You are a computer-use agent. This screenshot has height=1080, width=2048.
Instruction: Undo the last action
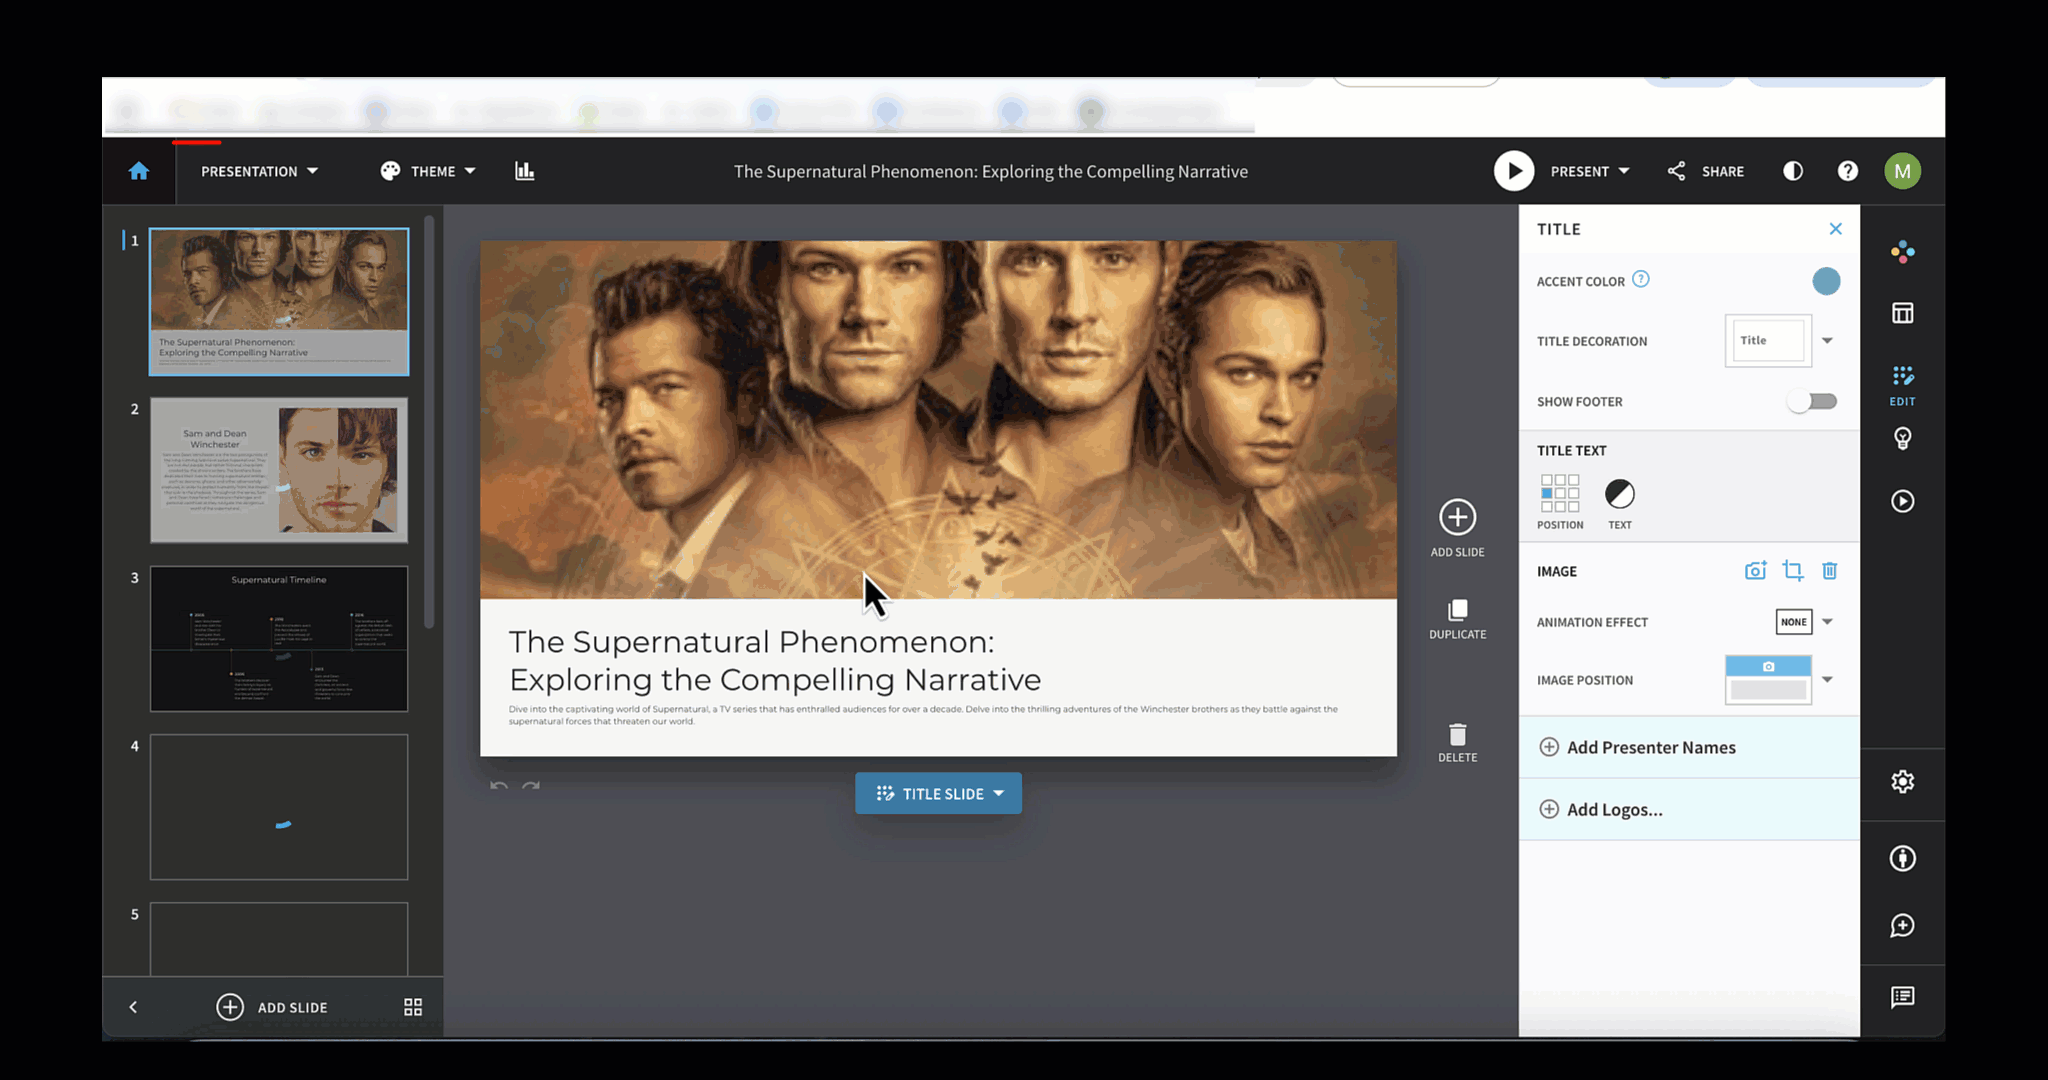[499, 786]
